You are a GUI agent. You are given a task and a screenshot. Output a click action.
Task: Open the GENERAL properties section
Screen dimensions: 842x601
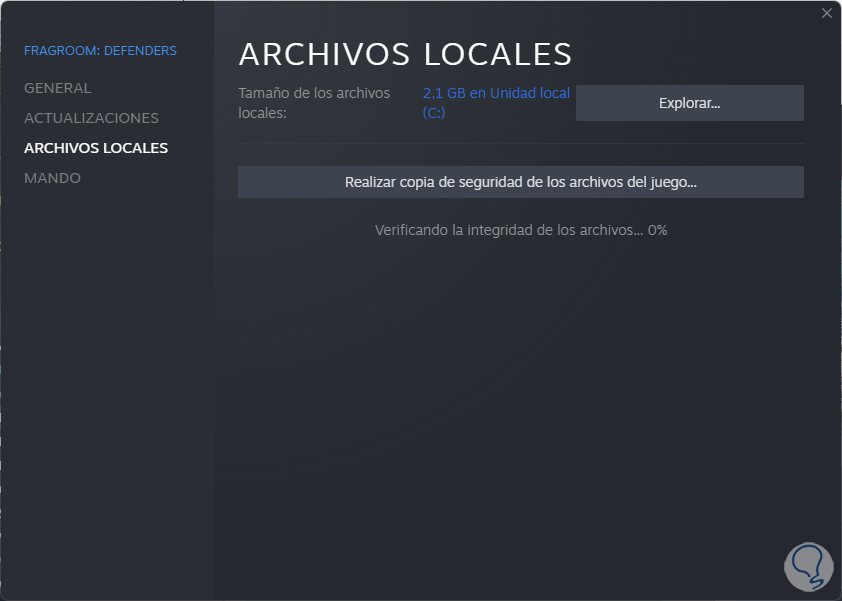click(57, 88)
